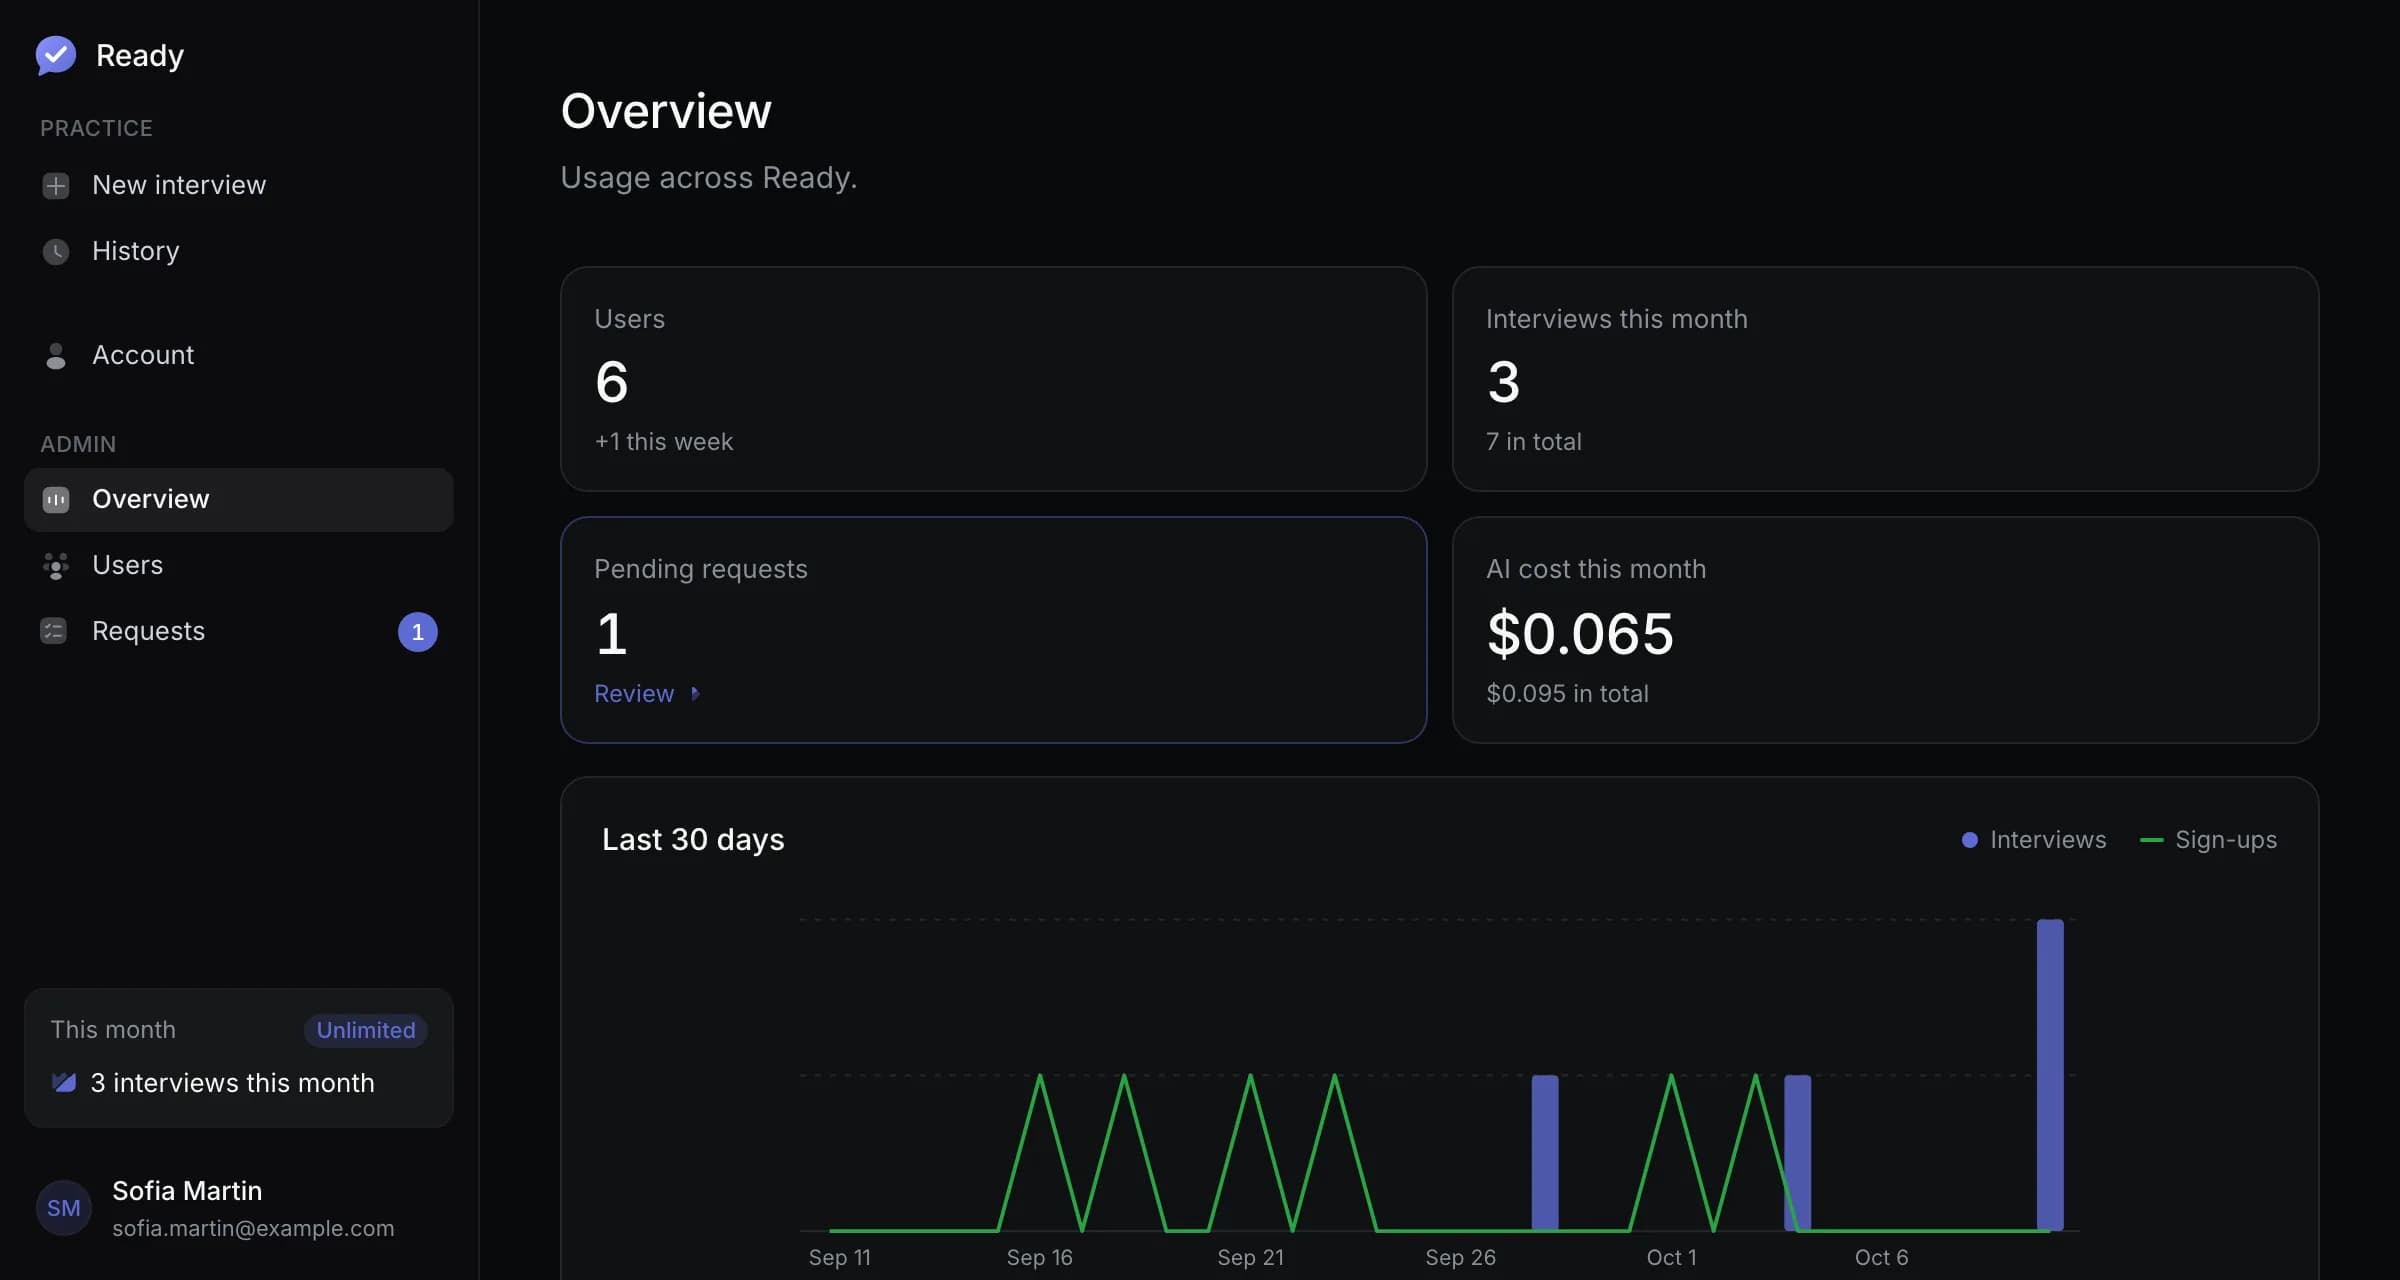
Task: Click the sofia.martin@example.com email
Action: (x=253, y=1228)
